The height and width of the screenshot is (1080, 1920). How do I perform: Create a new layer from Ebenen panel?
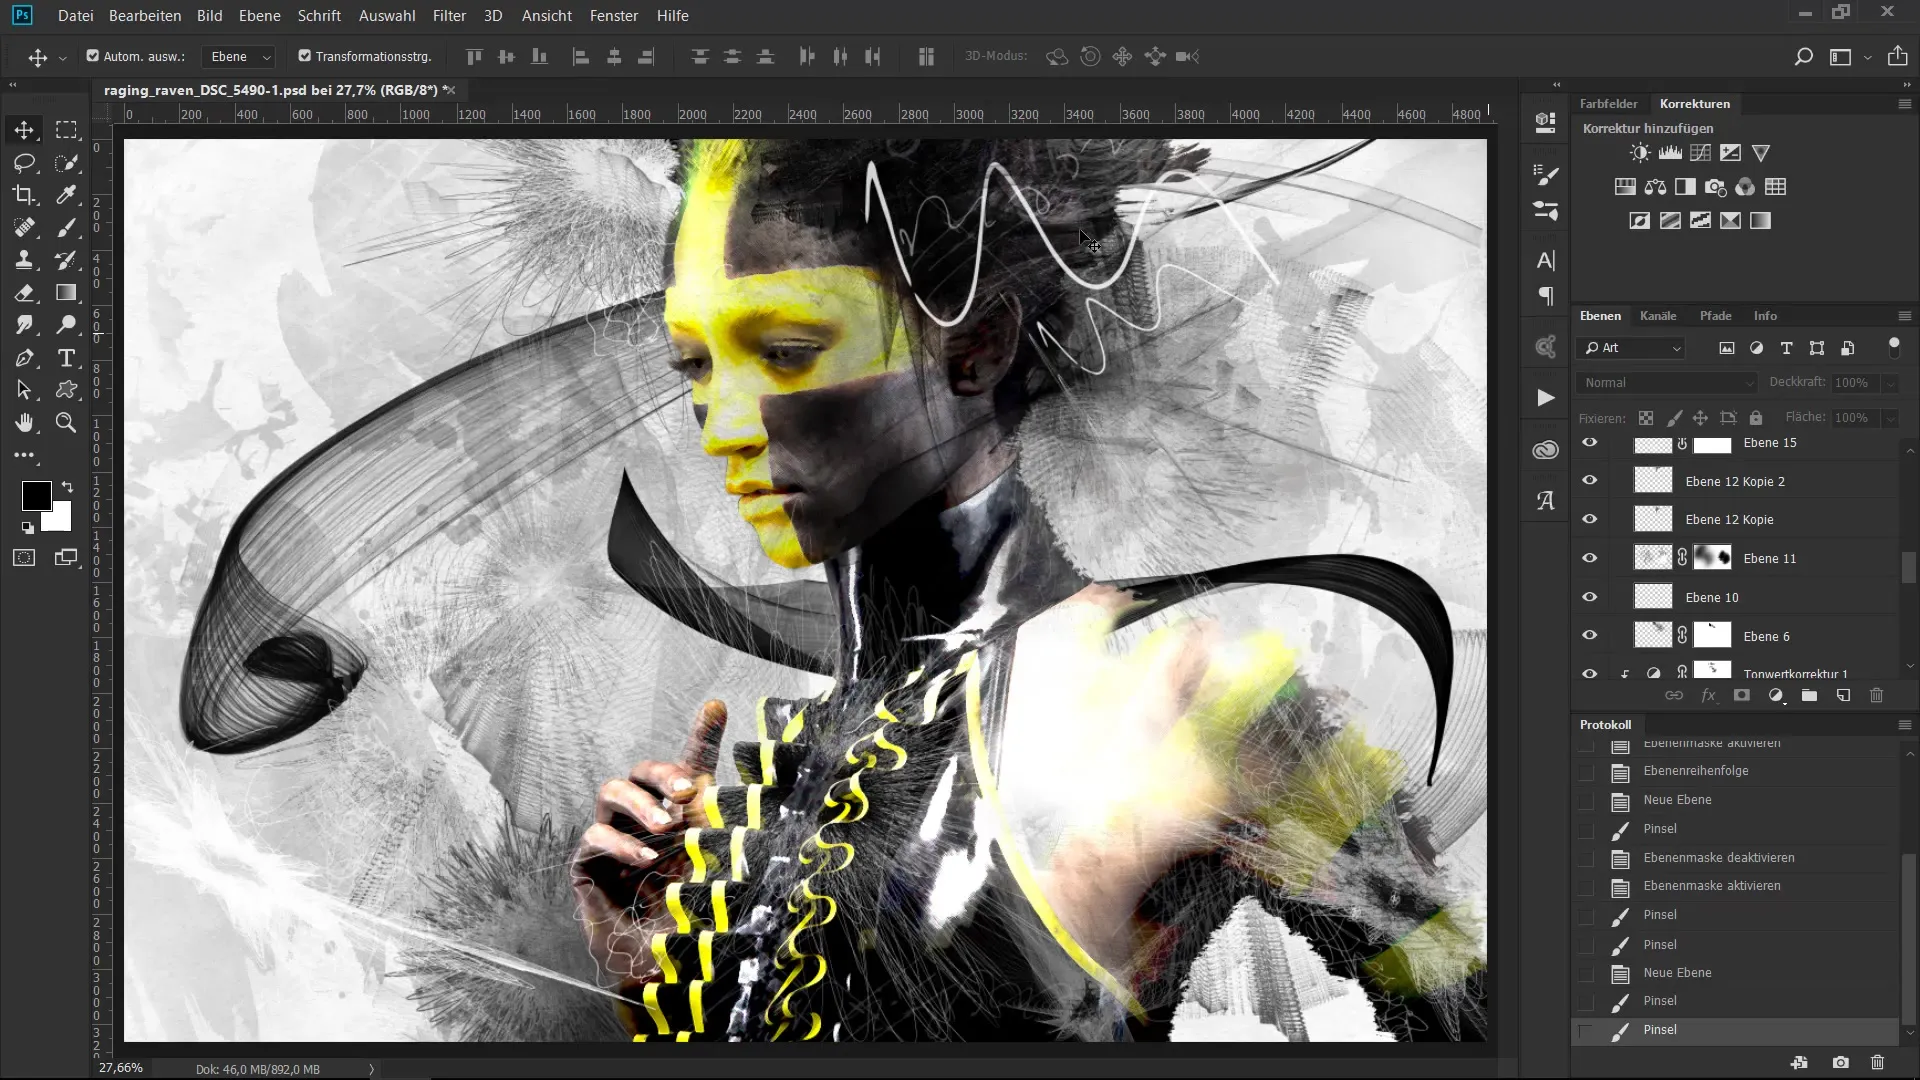(1843, 696)
